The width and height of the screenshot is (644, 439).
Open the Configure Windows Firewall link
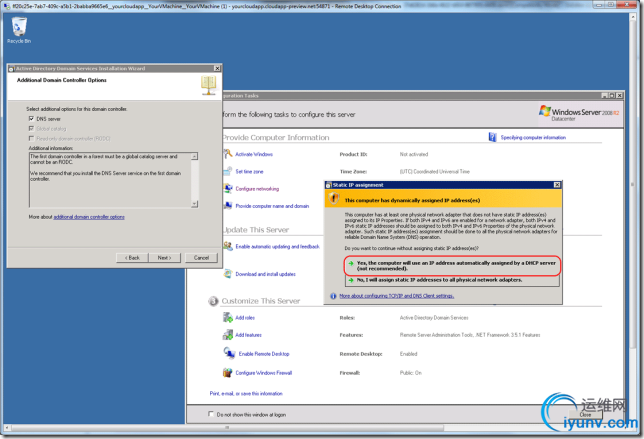coord(264,373)
